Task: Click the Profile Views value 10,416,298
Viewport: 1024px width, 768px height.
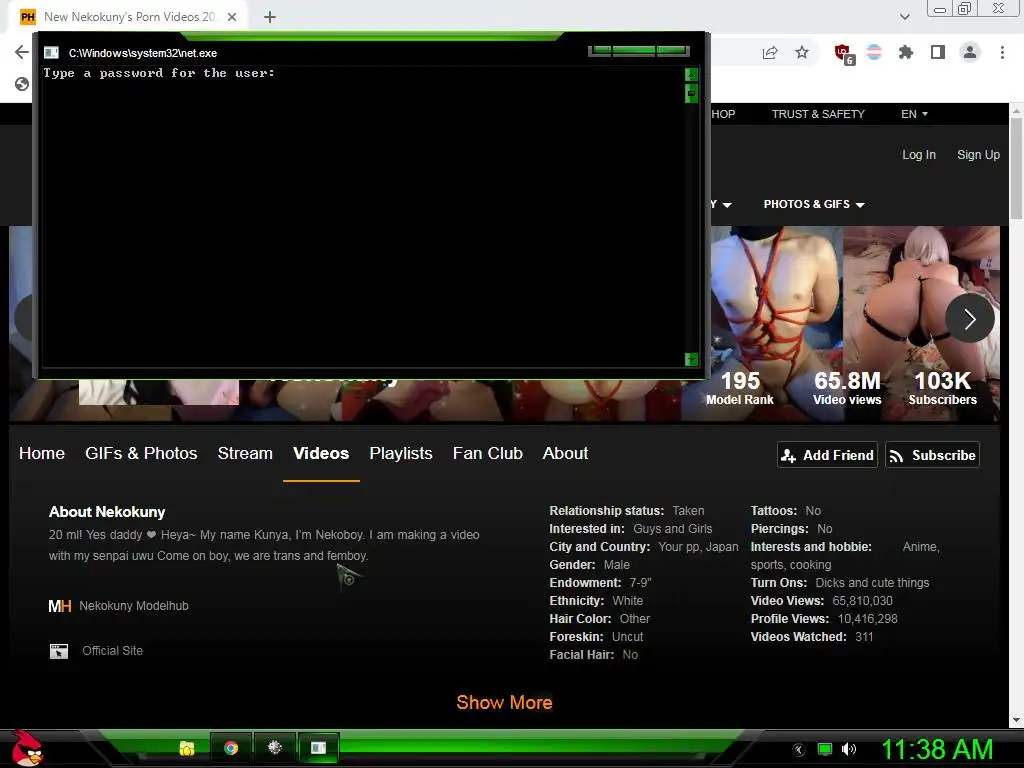Action: 867,619
